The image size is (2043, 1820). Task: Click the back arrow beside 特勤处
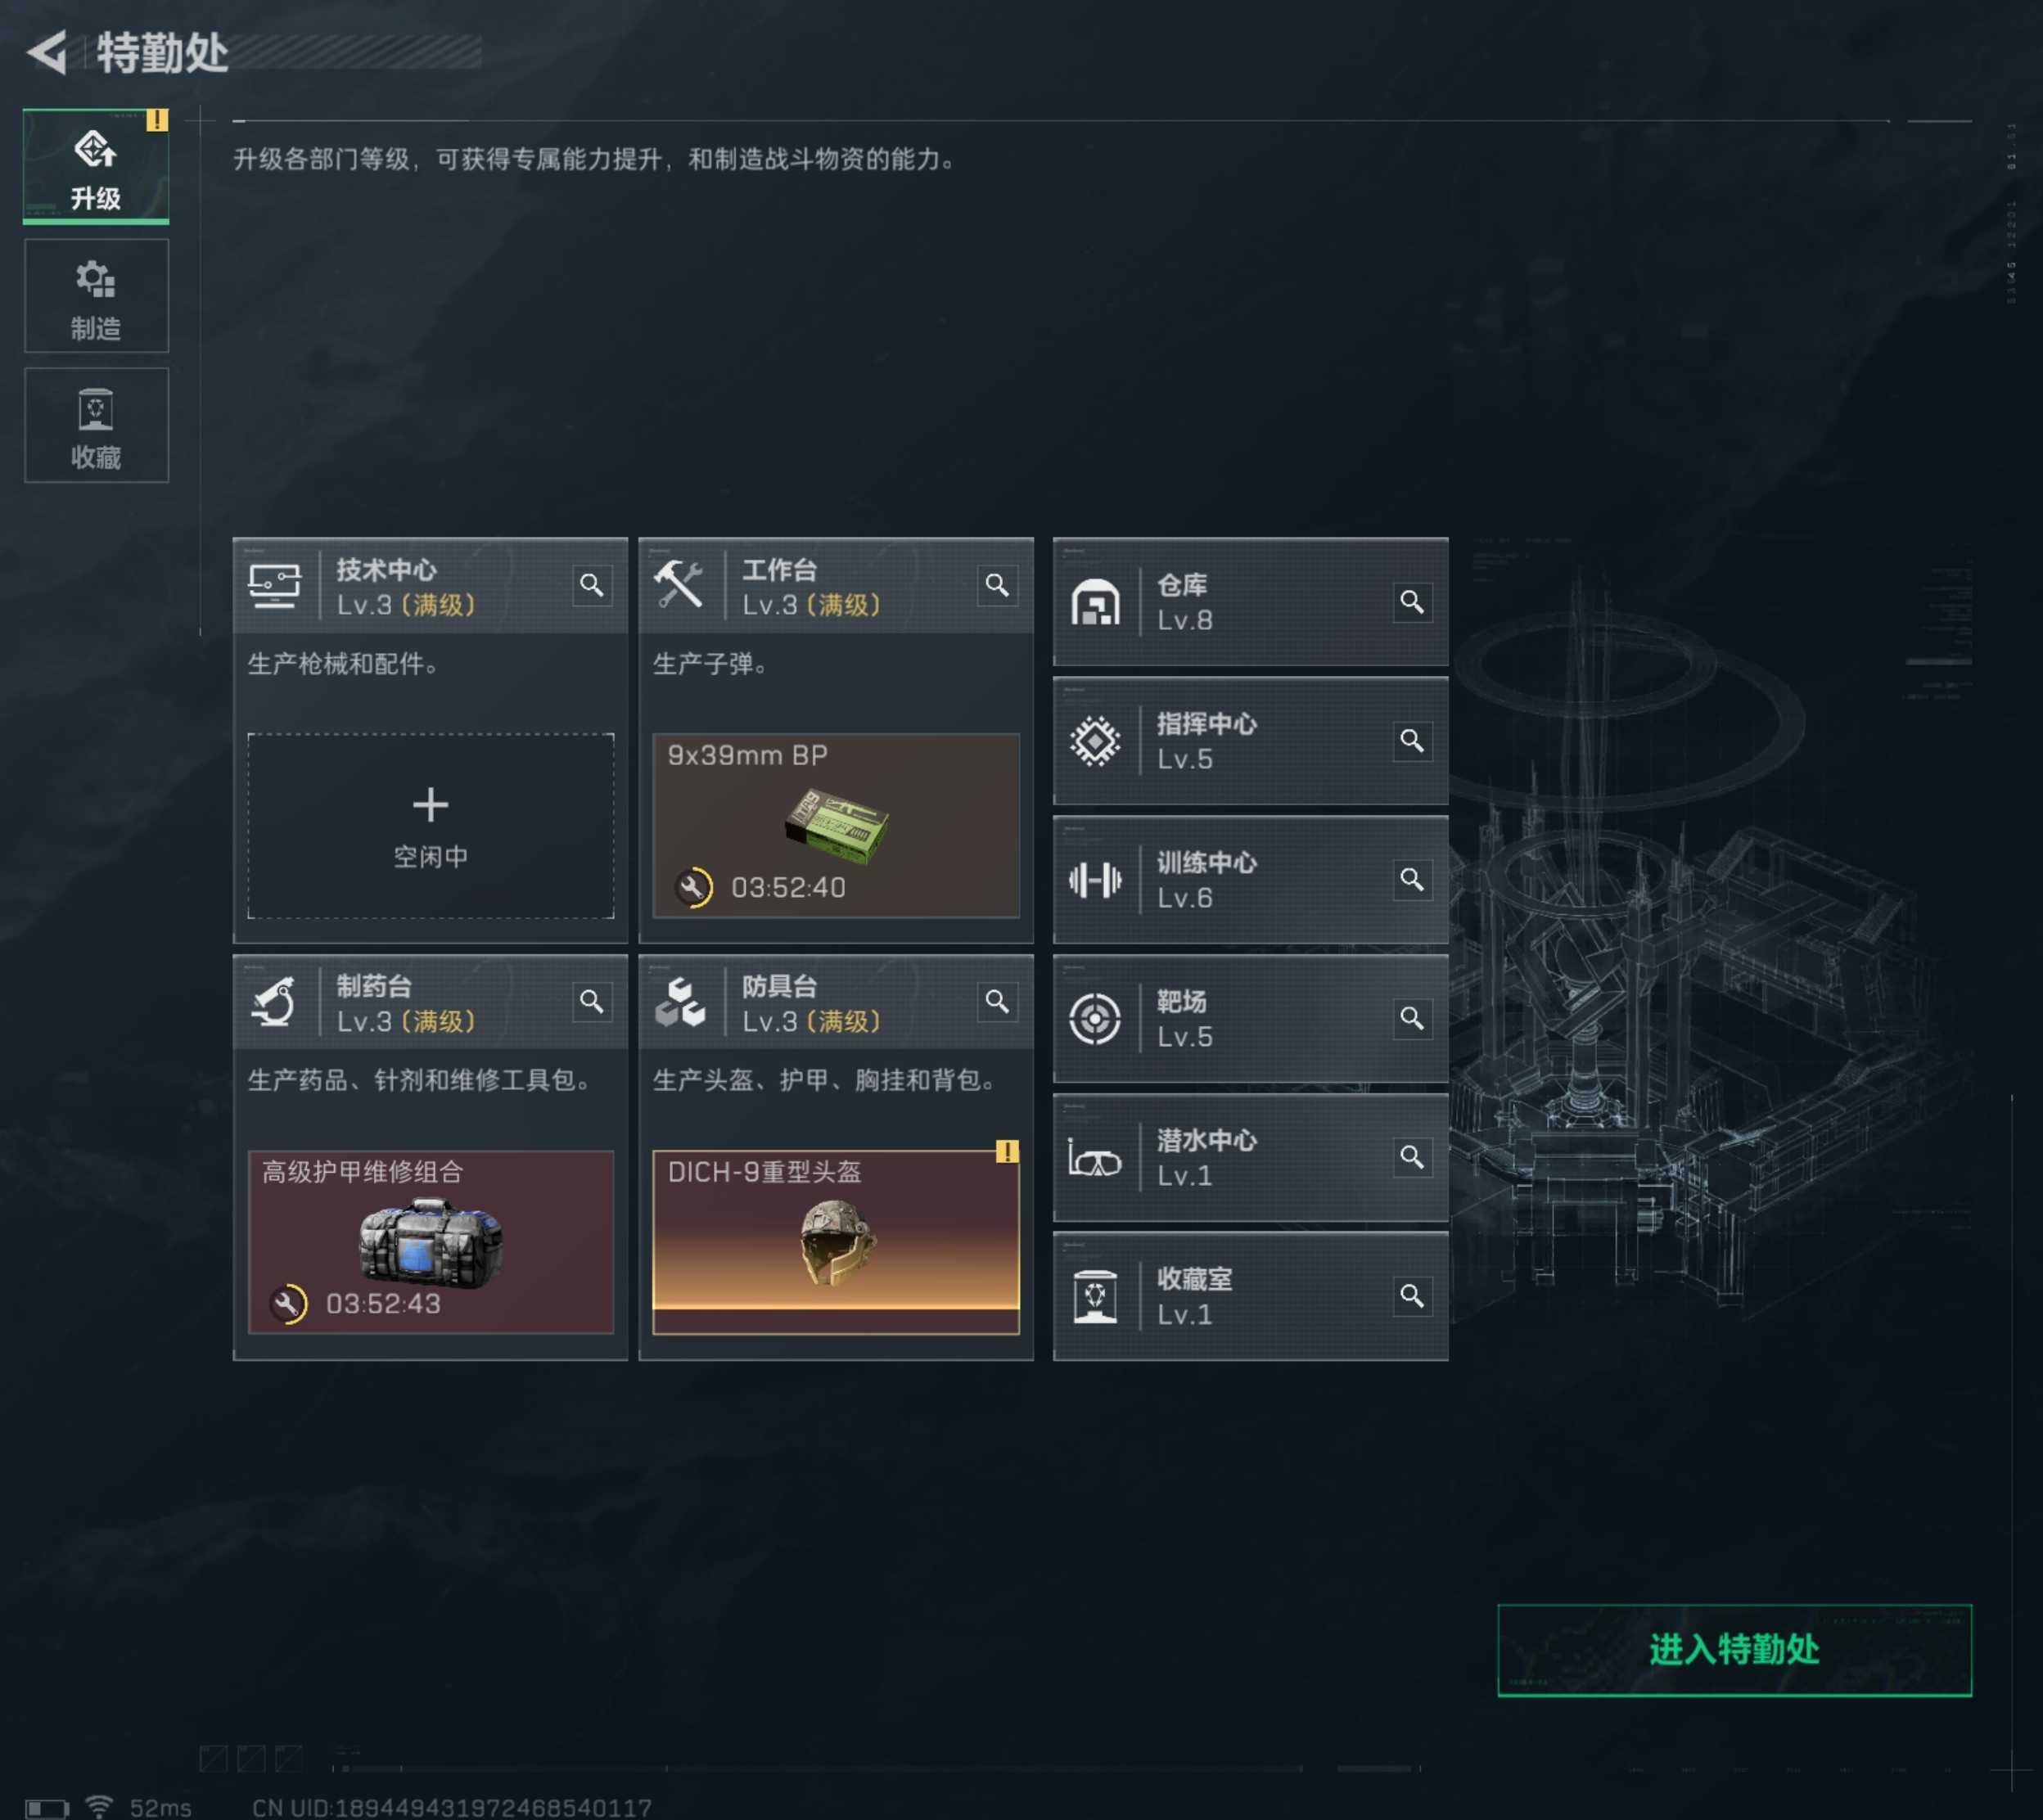47,52
